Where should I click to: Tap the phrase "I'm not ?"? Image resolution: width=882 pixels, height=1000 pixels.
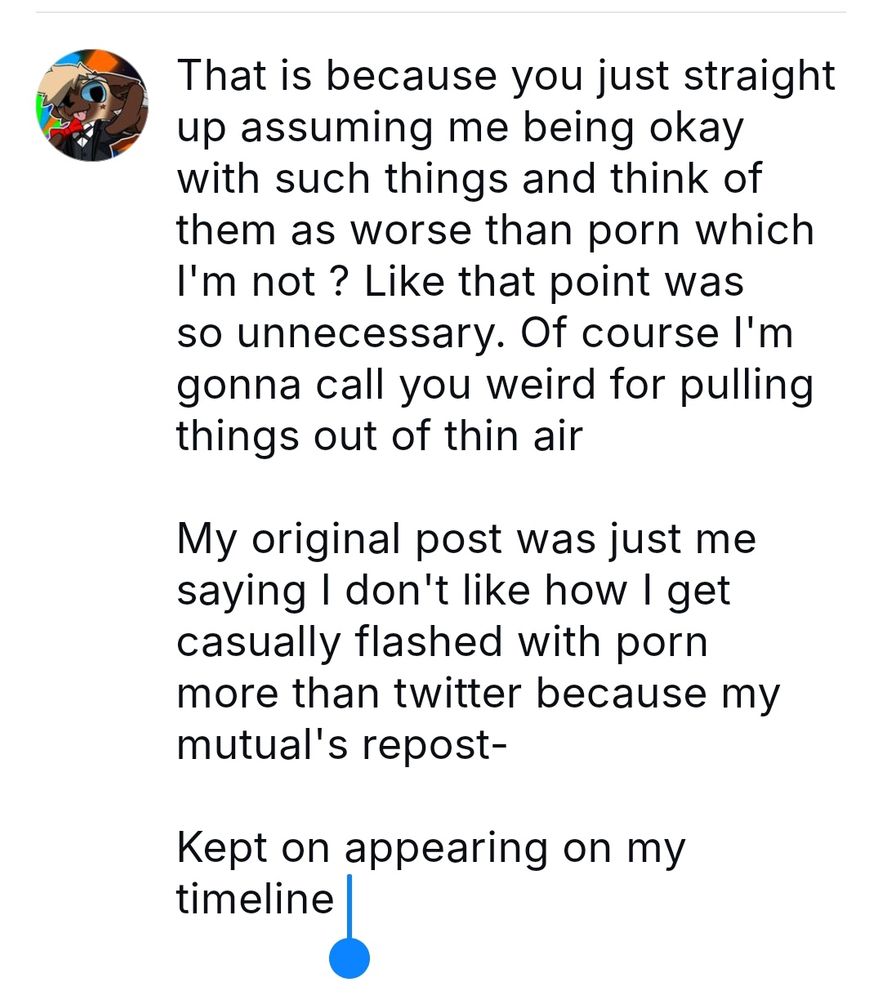click(260, 283)
